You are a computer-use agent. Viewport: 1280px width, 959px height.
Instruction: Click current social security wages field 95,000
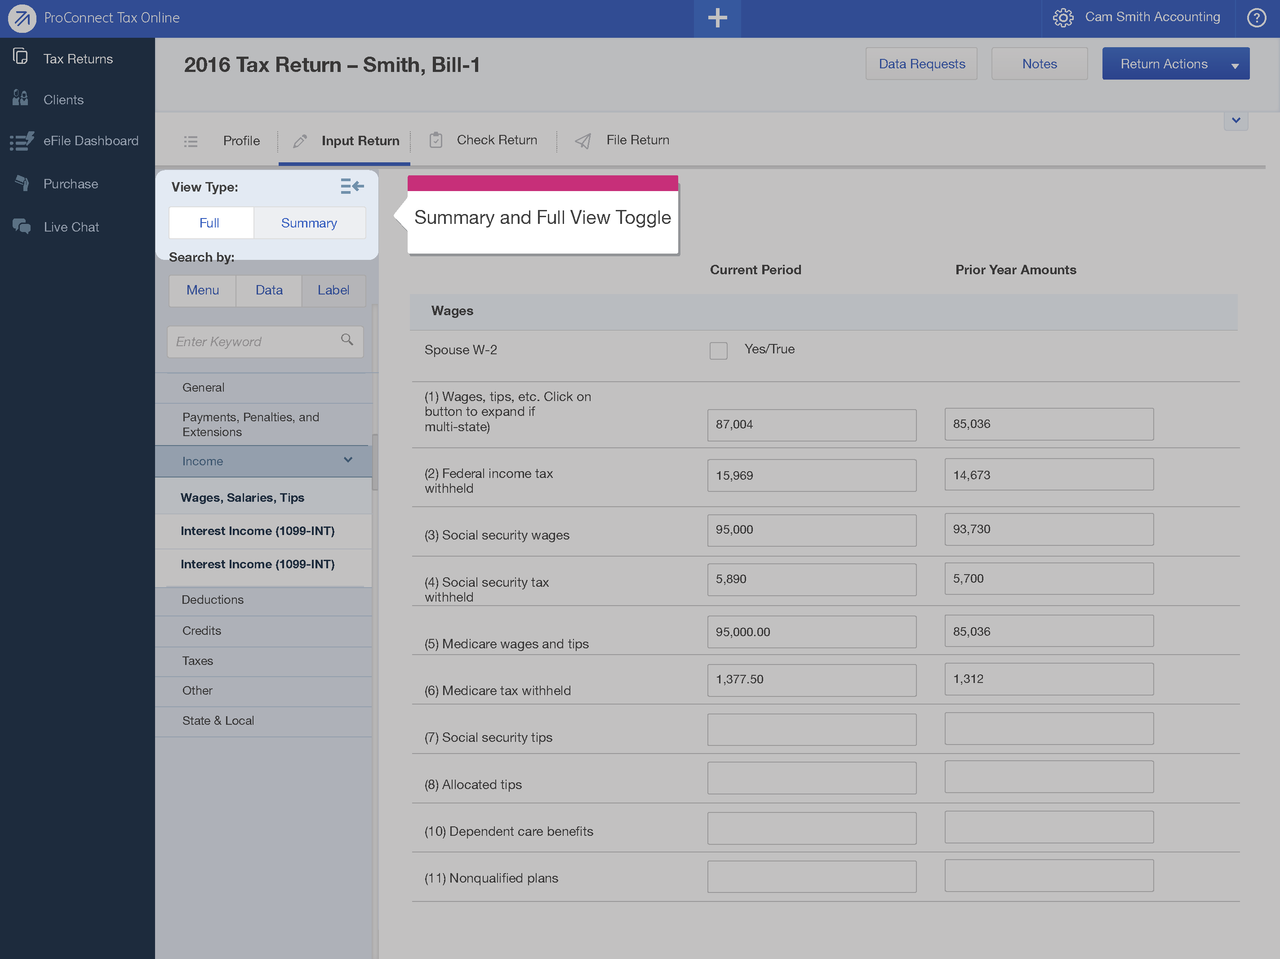811,530
